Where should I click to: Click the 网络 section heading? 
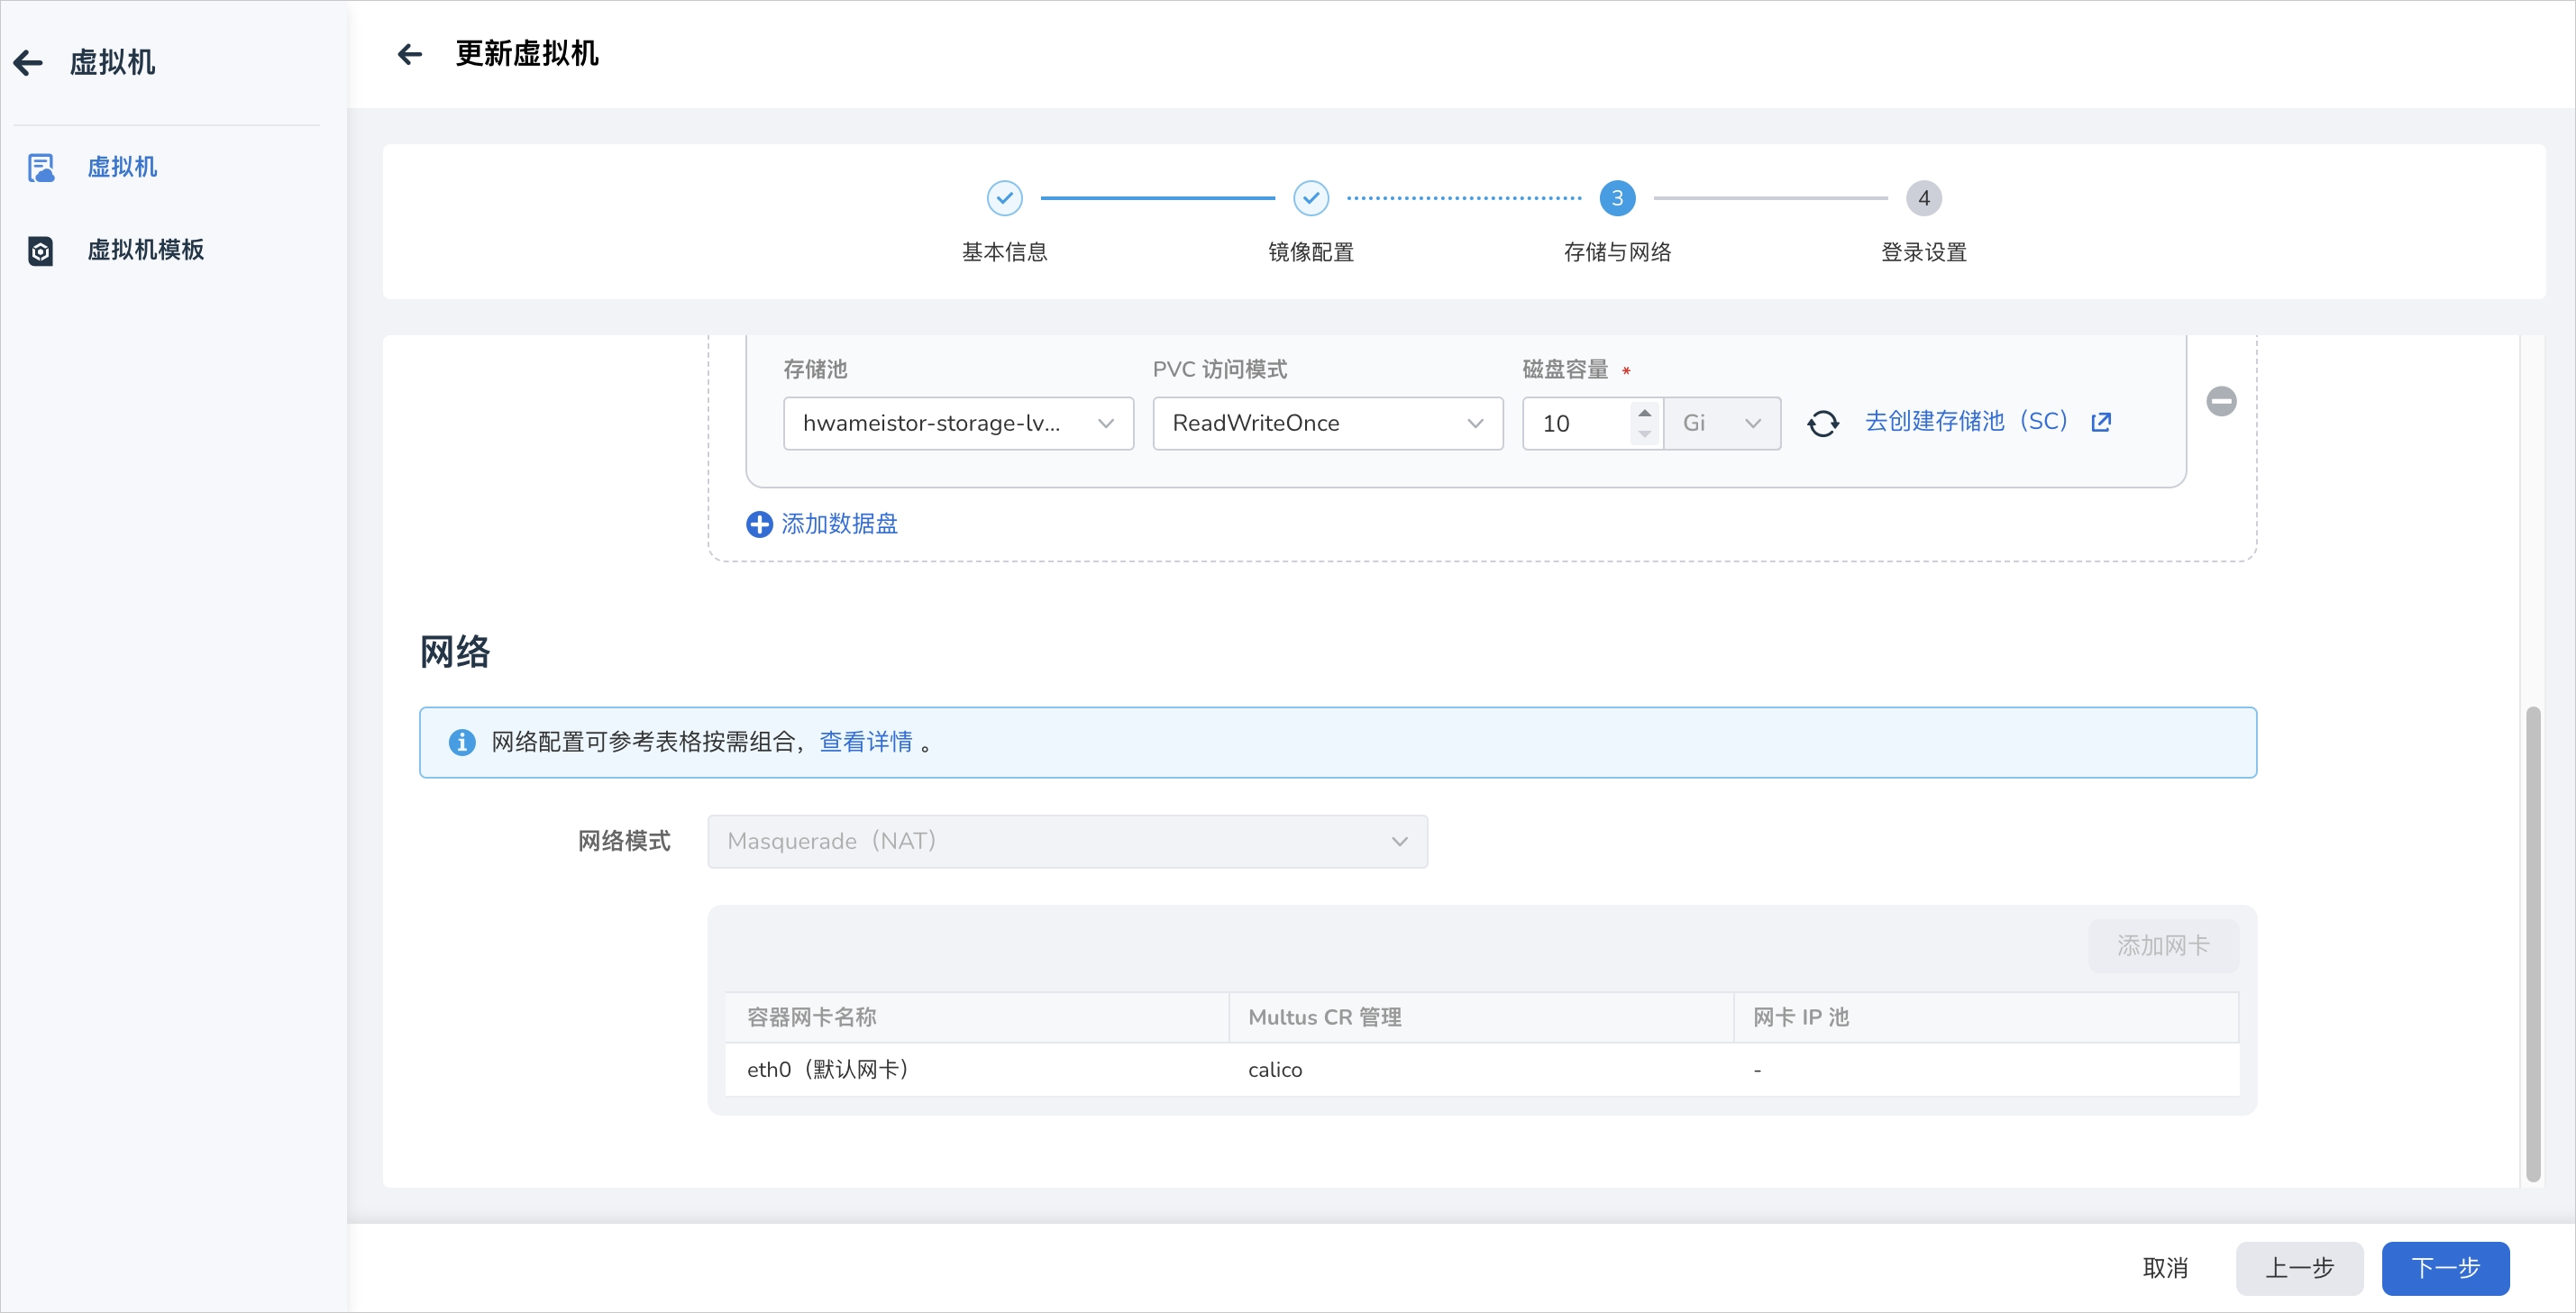455,652
